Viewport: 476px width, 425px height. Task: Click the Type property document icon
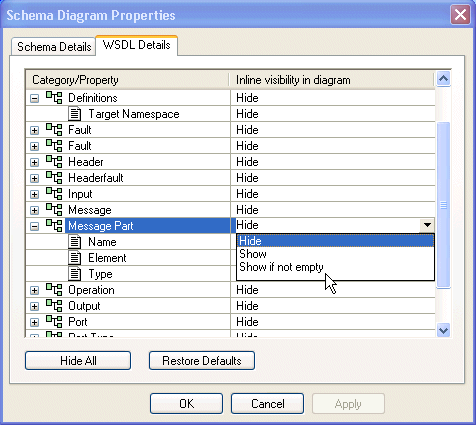[x=75, y=274]
